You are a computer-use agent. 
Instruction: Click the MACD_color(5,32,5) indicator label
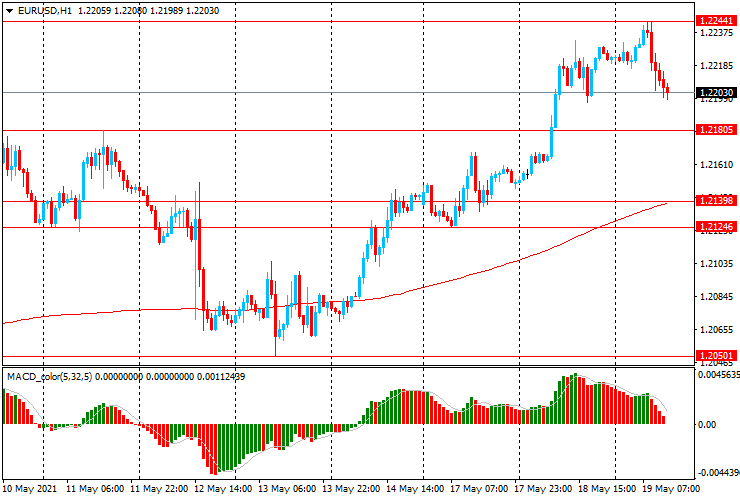pyautogui.click(x=50, y=377)
